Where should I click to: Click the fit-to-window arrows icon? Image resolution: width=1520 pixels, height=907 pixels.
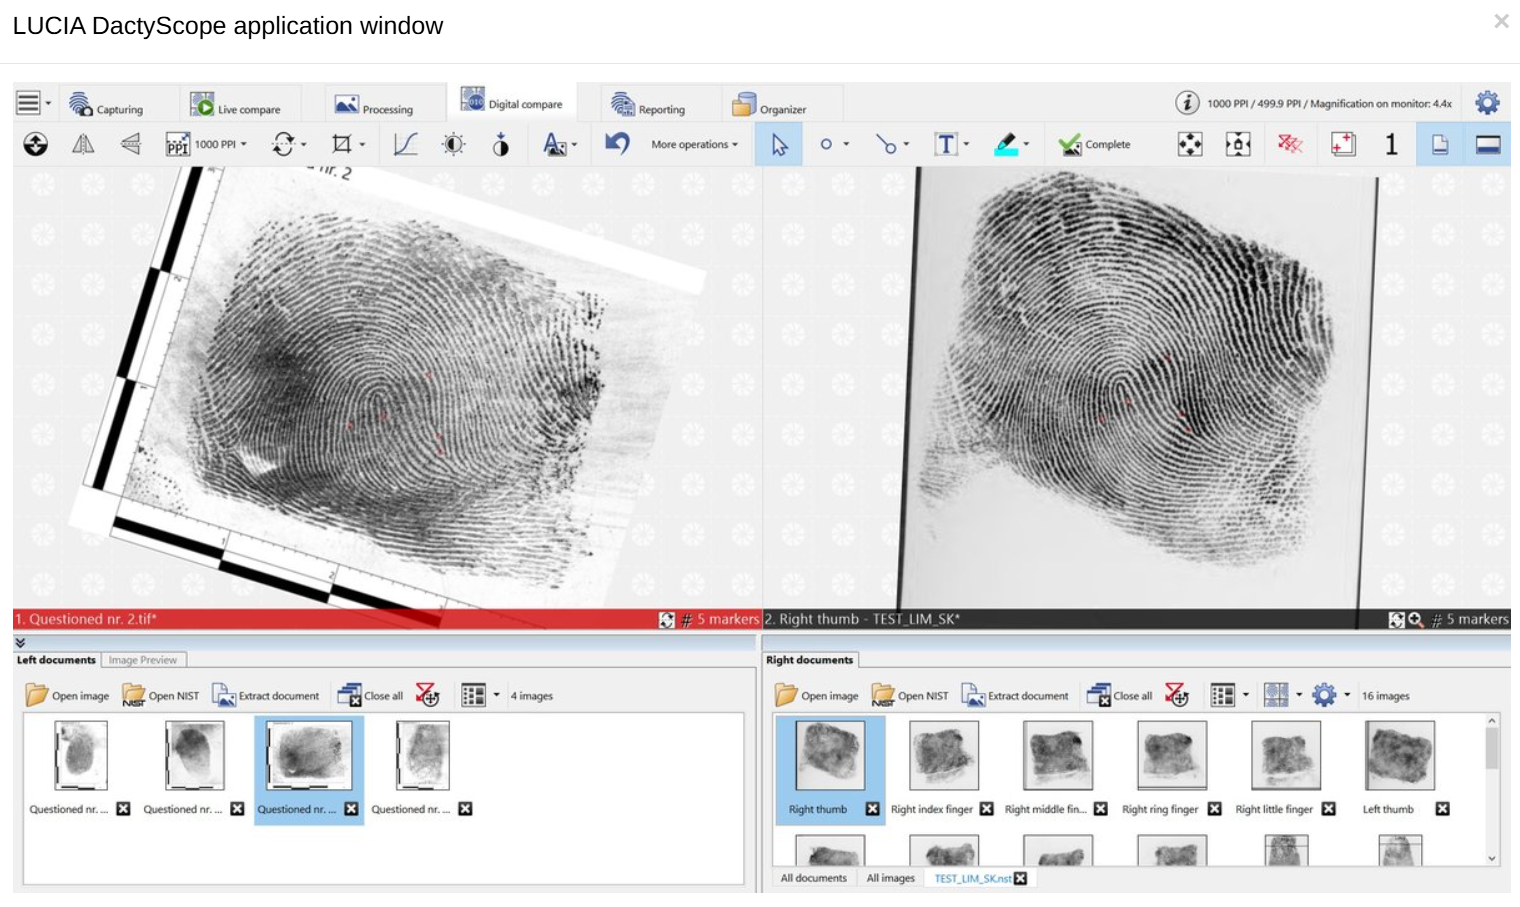(x=1190, y=144)
